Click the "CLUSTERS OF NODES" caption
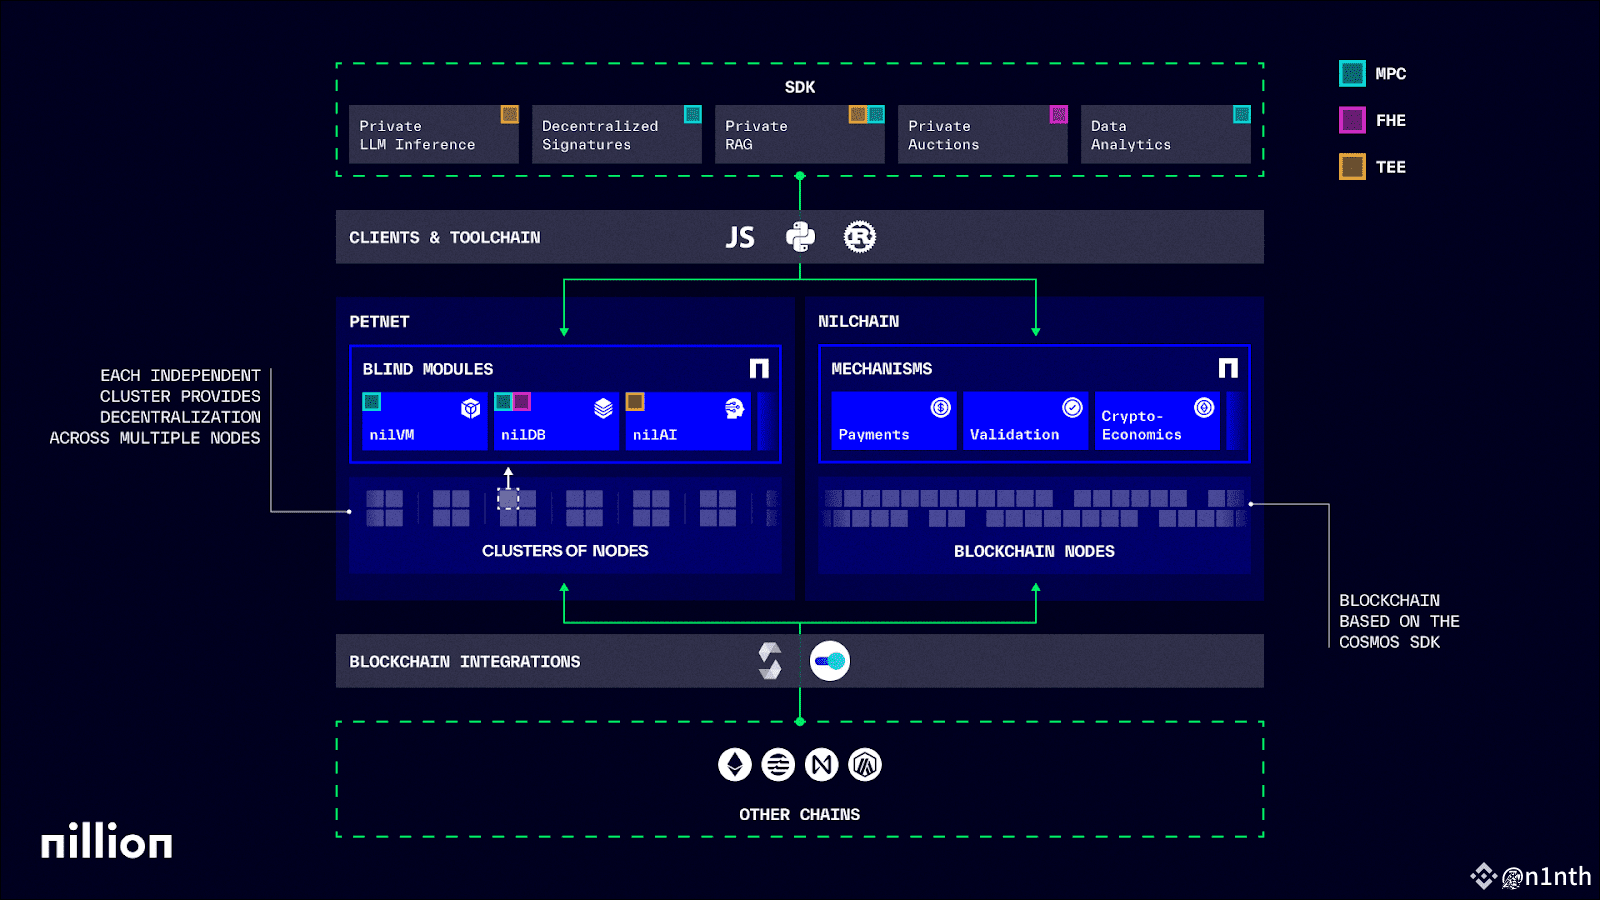Viewport: 1600px width, 900px height. tap(565, 551)
